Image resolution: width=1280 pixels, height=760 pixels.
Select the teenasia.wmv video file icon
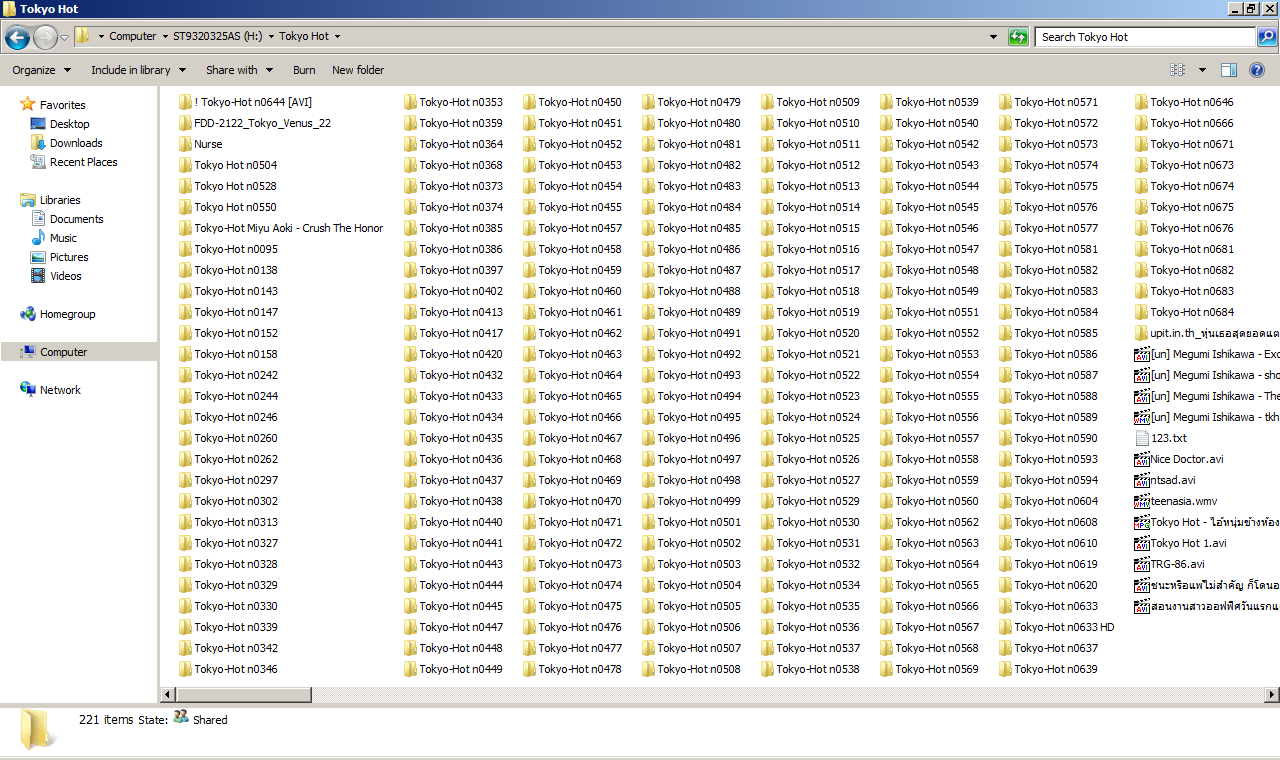coord(1142,501)
